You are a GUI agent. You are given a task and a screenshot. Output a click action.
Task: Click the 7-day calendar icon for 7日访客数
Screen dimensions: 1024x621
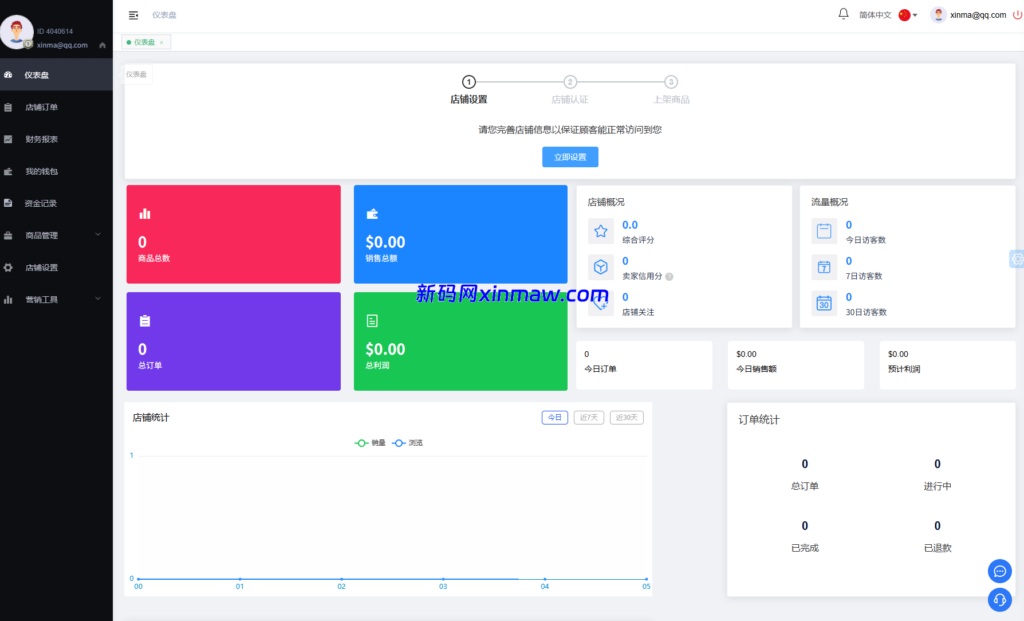(824, 267)
